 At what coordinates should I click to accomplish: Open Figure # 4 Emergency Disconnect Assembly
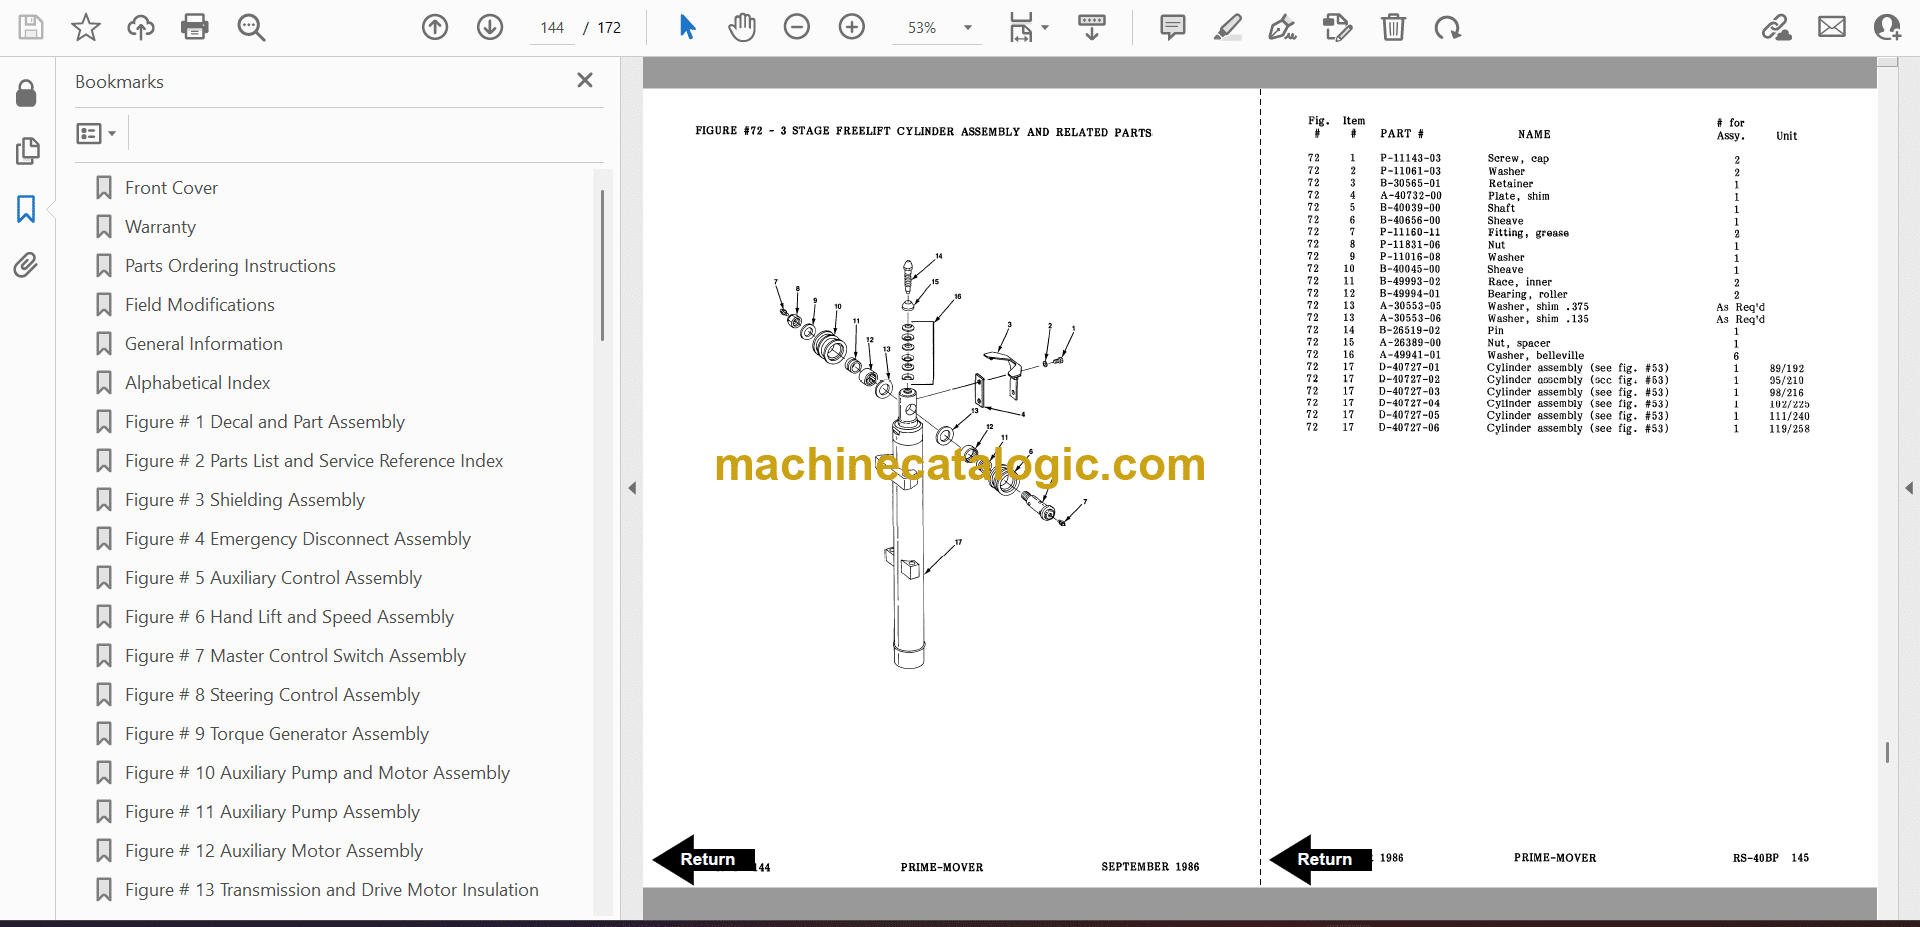[297, 539]
